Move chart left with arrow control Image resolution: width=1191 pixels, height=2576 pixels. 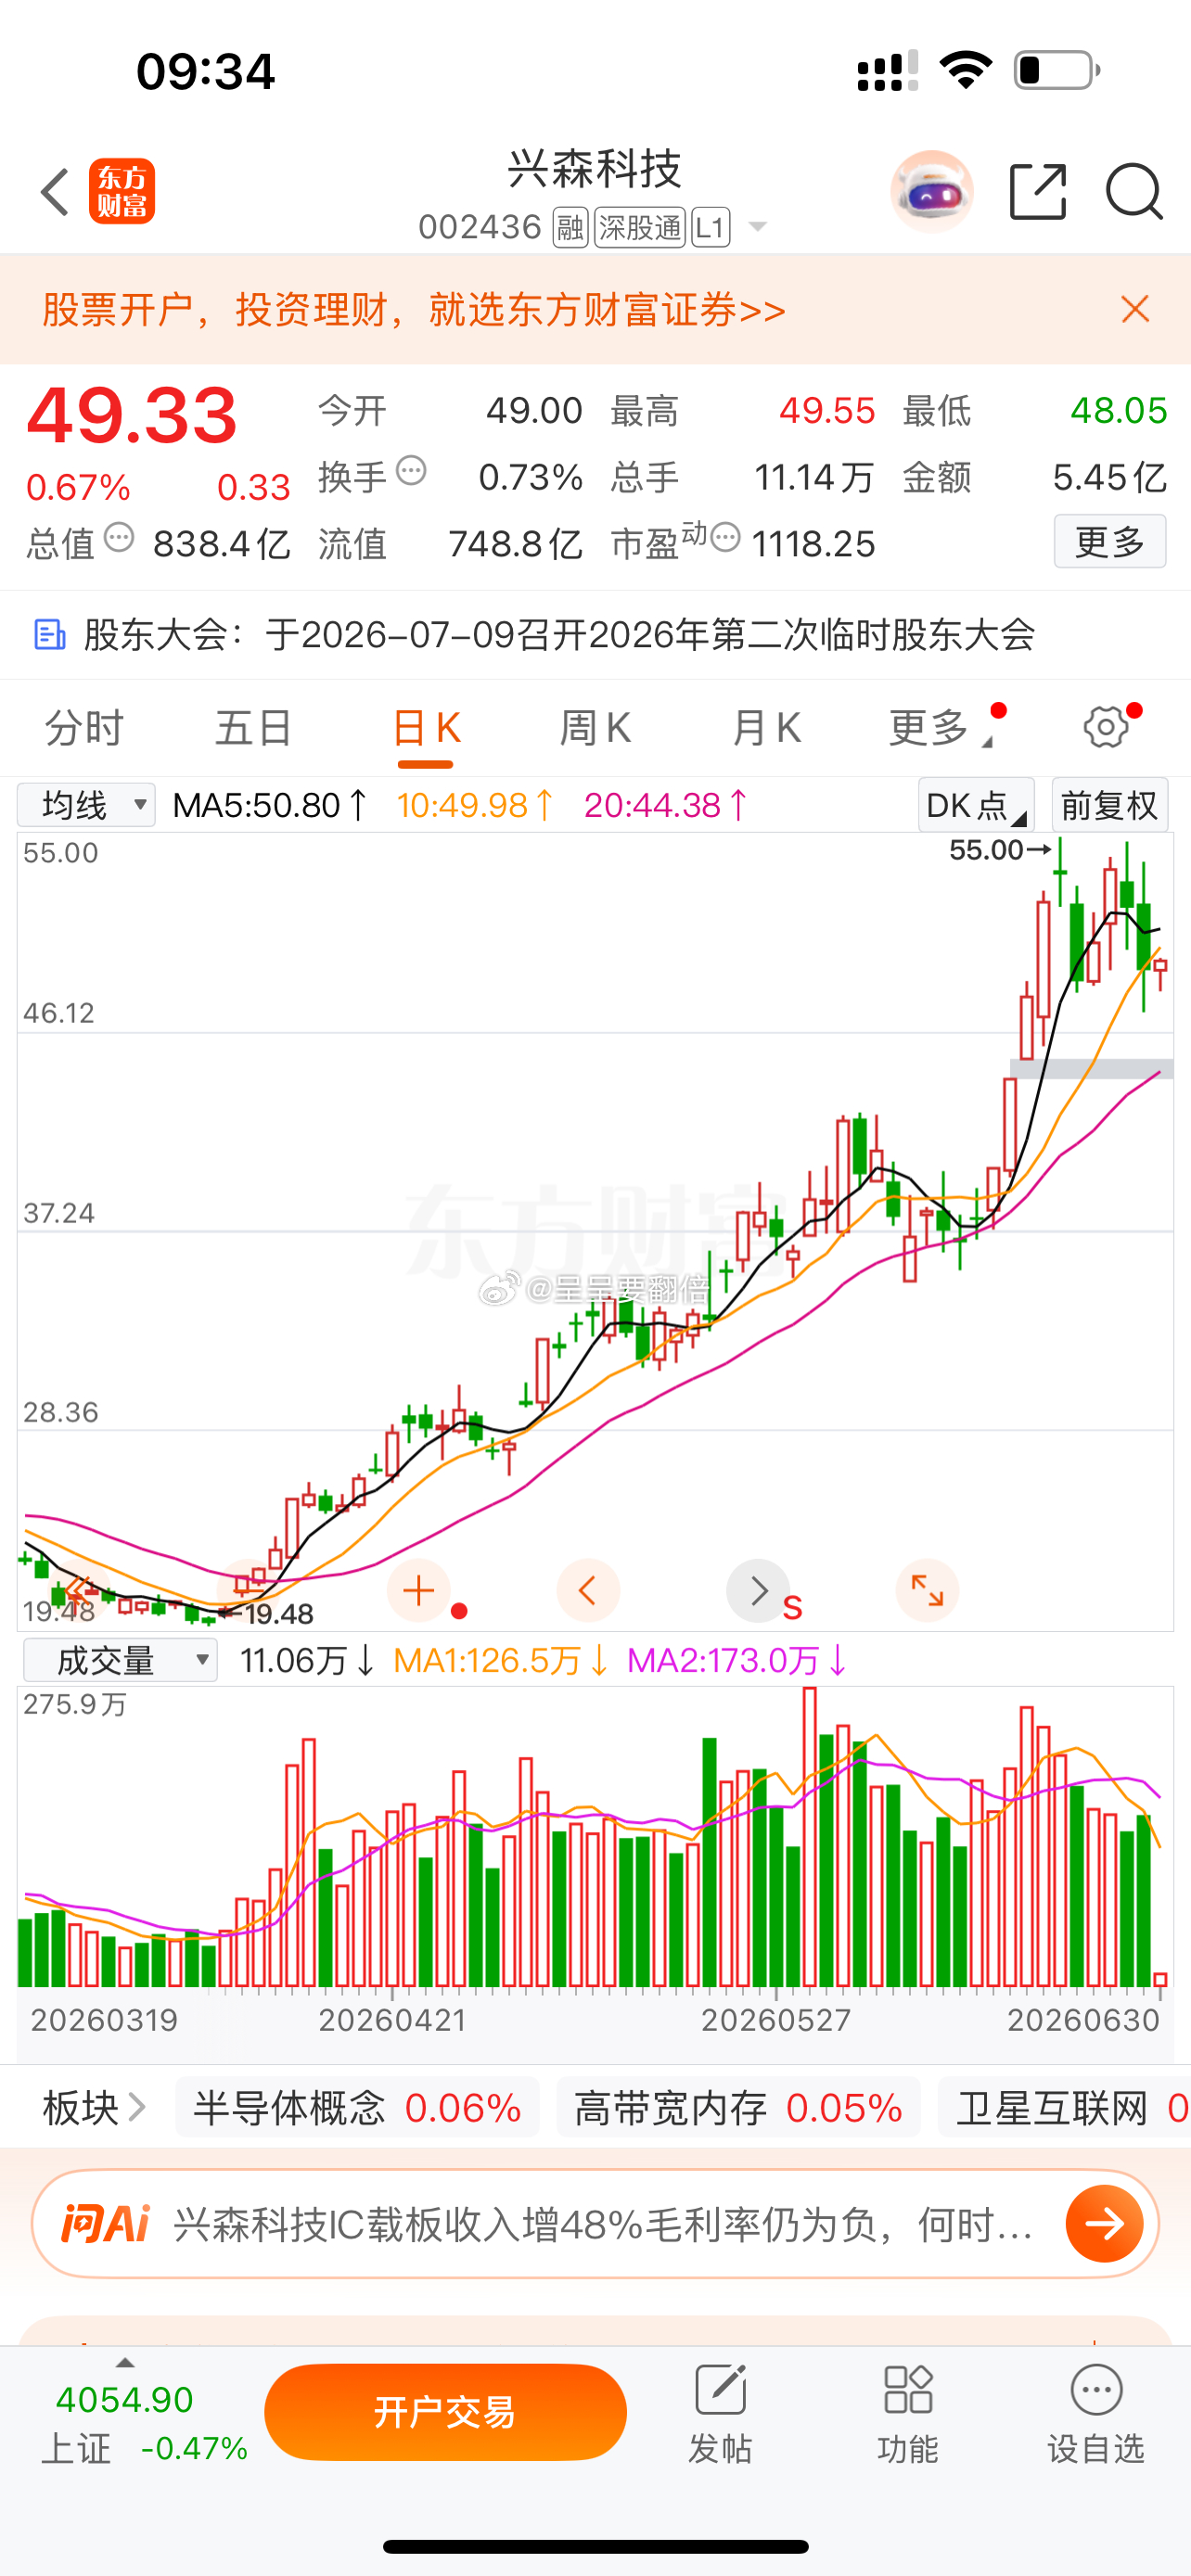click(x=588, y=1590)
